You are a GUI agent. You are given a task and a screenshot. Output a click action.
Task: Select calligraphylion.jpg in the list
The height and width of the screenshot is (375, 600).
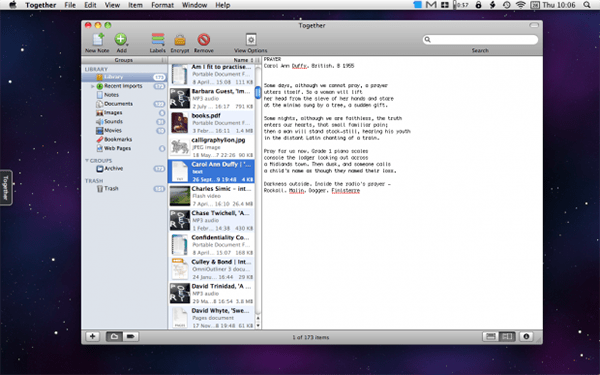coord(211,148)
